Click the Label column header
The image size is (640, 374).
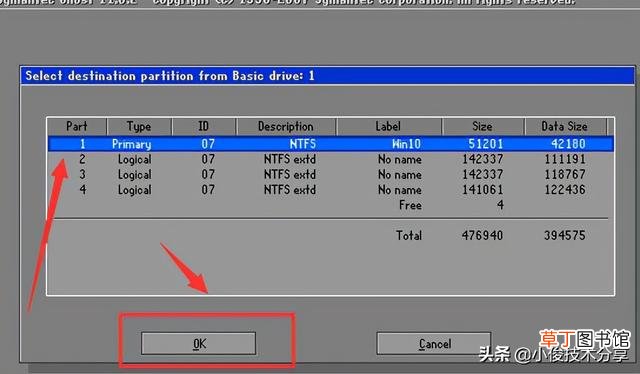point(389,126)
